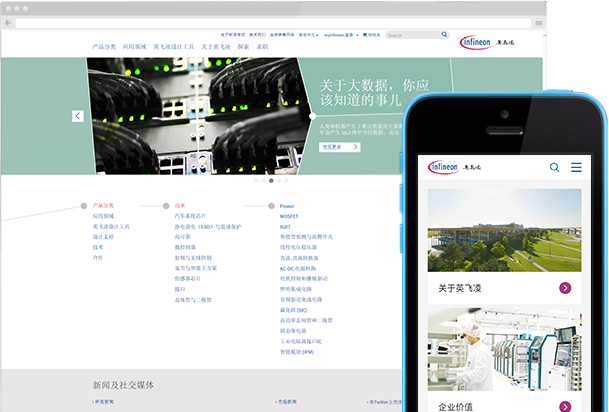The image size is (609, 412).
Task: Select the fourth carousel dot under banner
Action: 279,181
